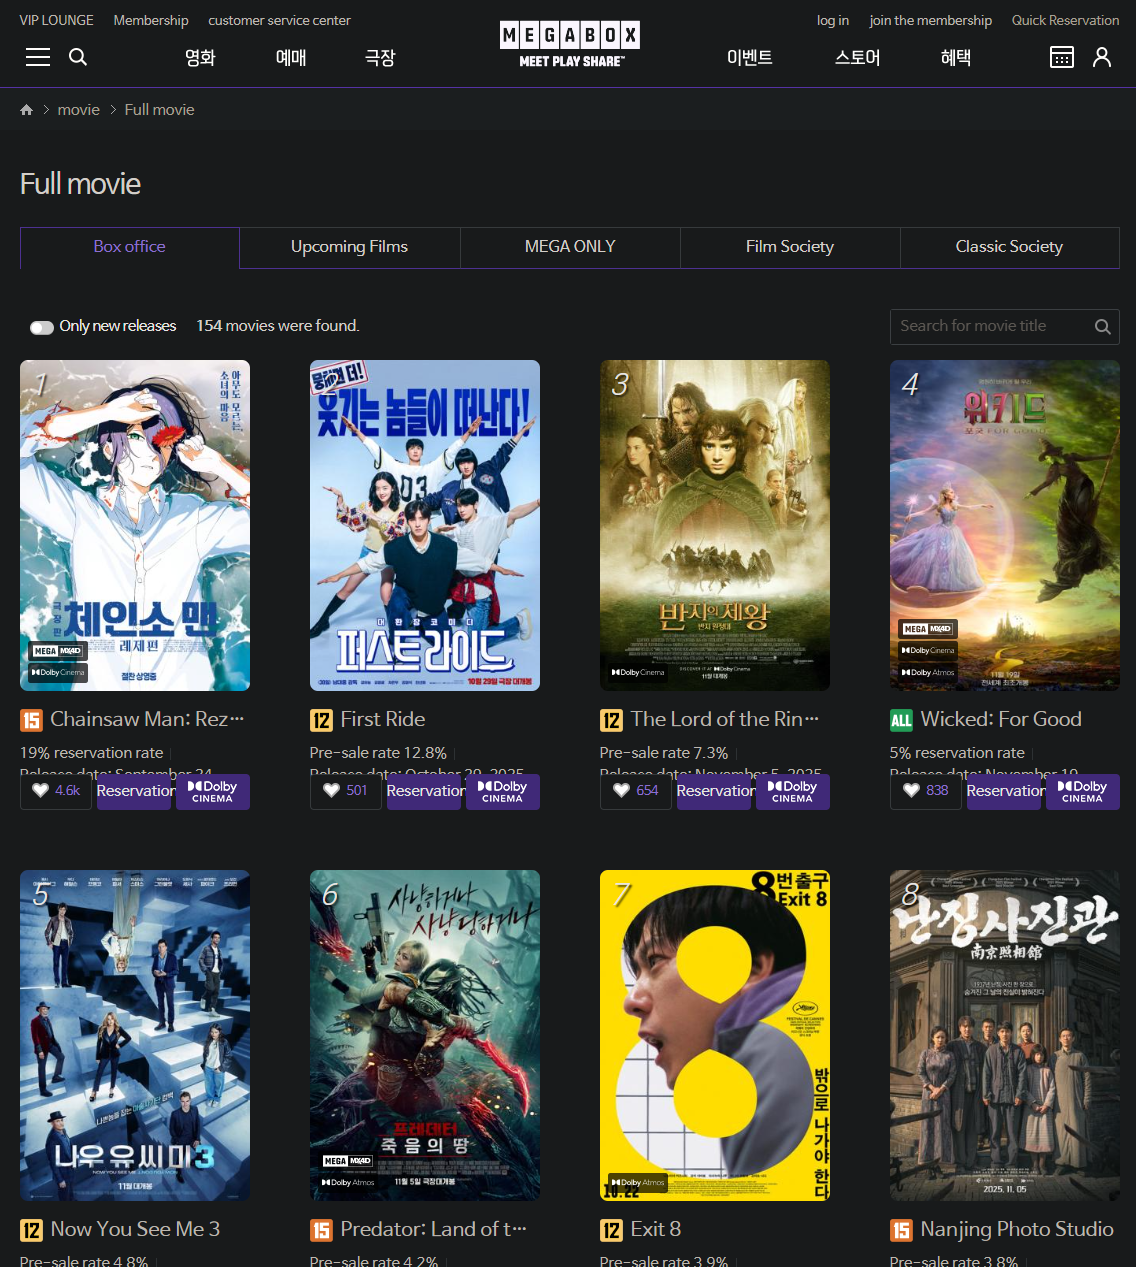Viewport: 1136px width, 1267px height.
Task: Click Reservation button for Wicked: For Good
Action: pyautogui.click(x=1005, y=792)
